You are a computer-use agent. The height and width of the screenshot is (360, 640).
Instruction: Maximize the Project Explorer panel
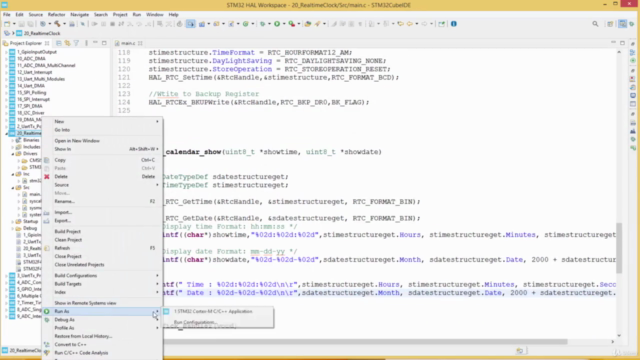[x=104, y=43]
